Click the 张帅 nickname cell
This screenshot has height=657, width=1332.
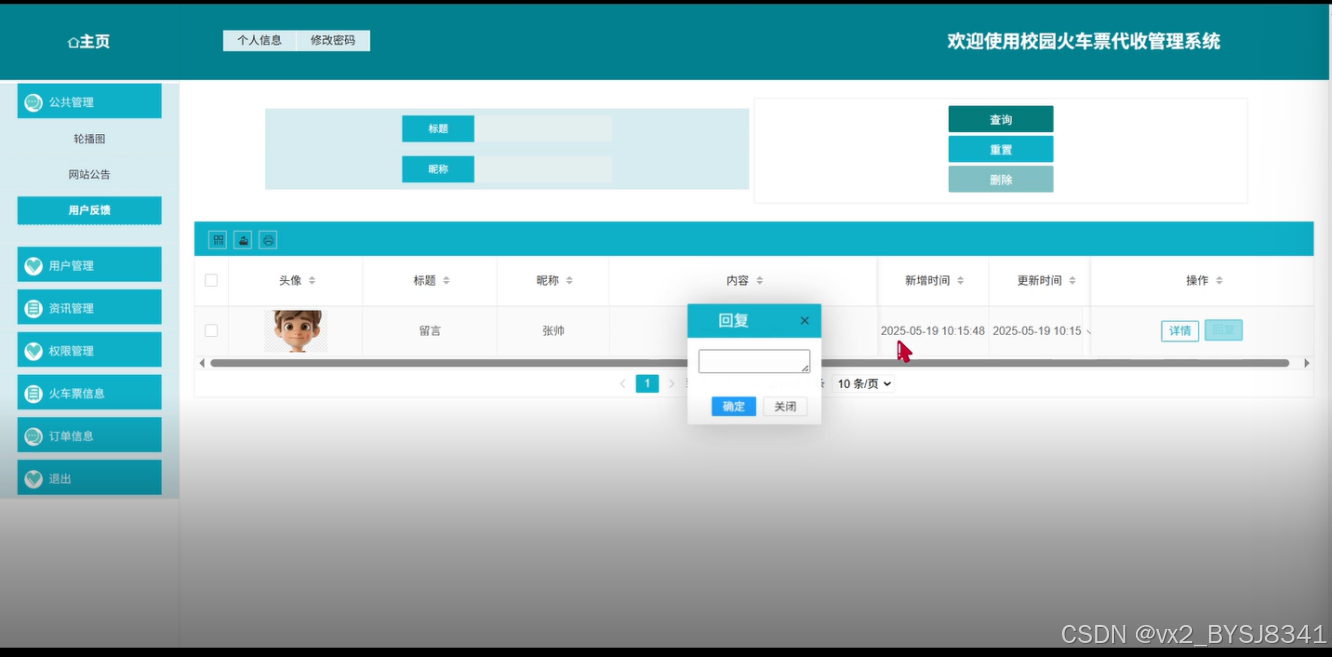tap(553, 330)
